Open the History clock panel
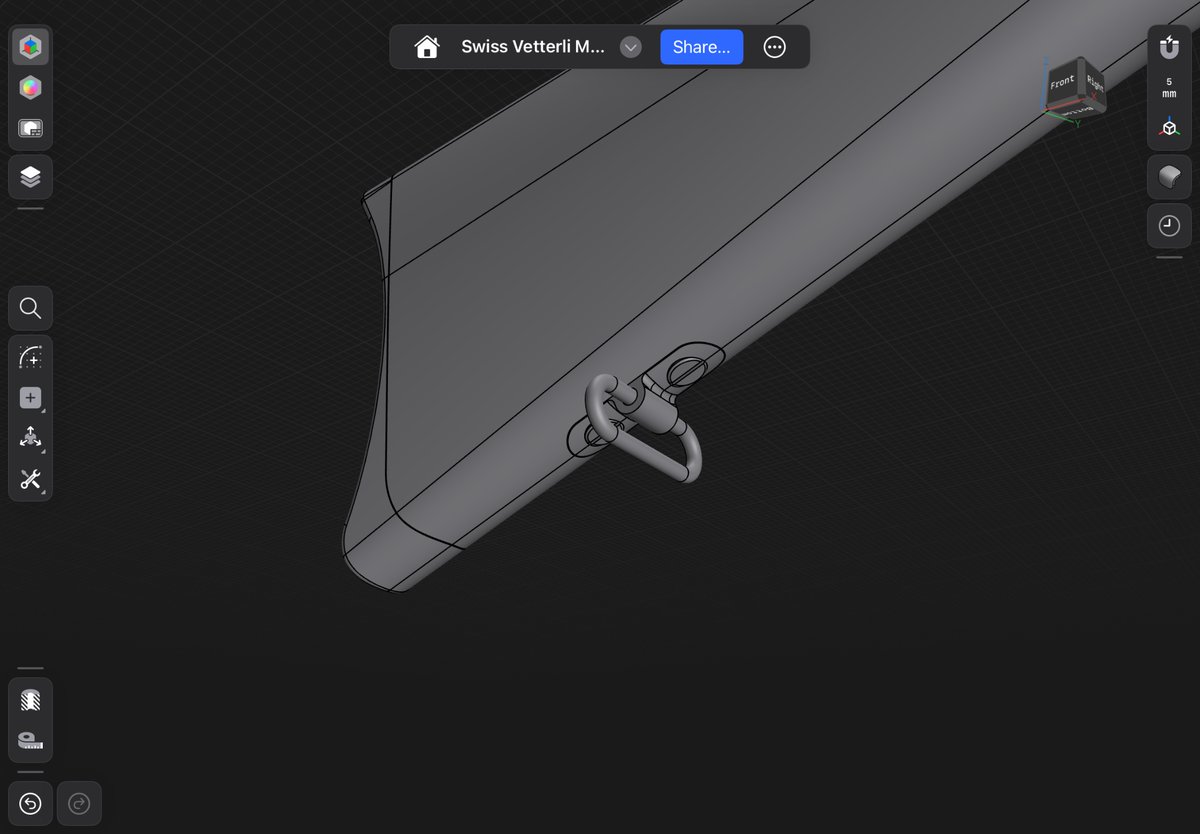The height and width of the screenshot is (834, 1200). coord(1169,226)
